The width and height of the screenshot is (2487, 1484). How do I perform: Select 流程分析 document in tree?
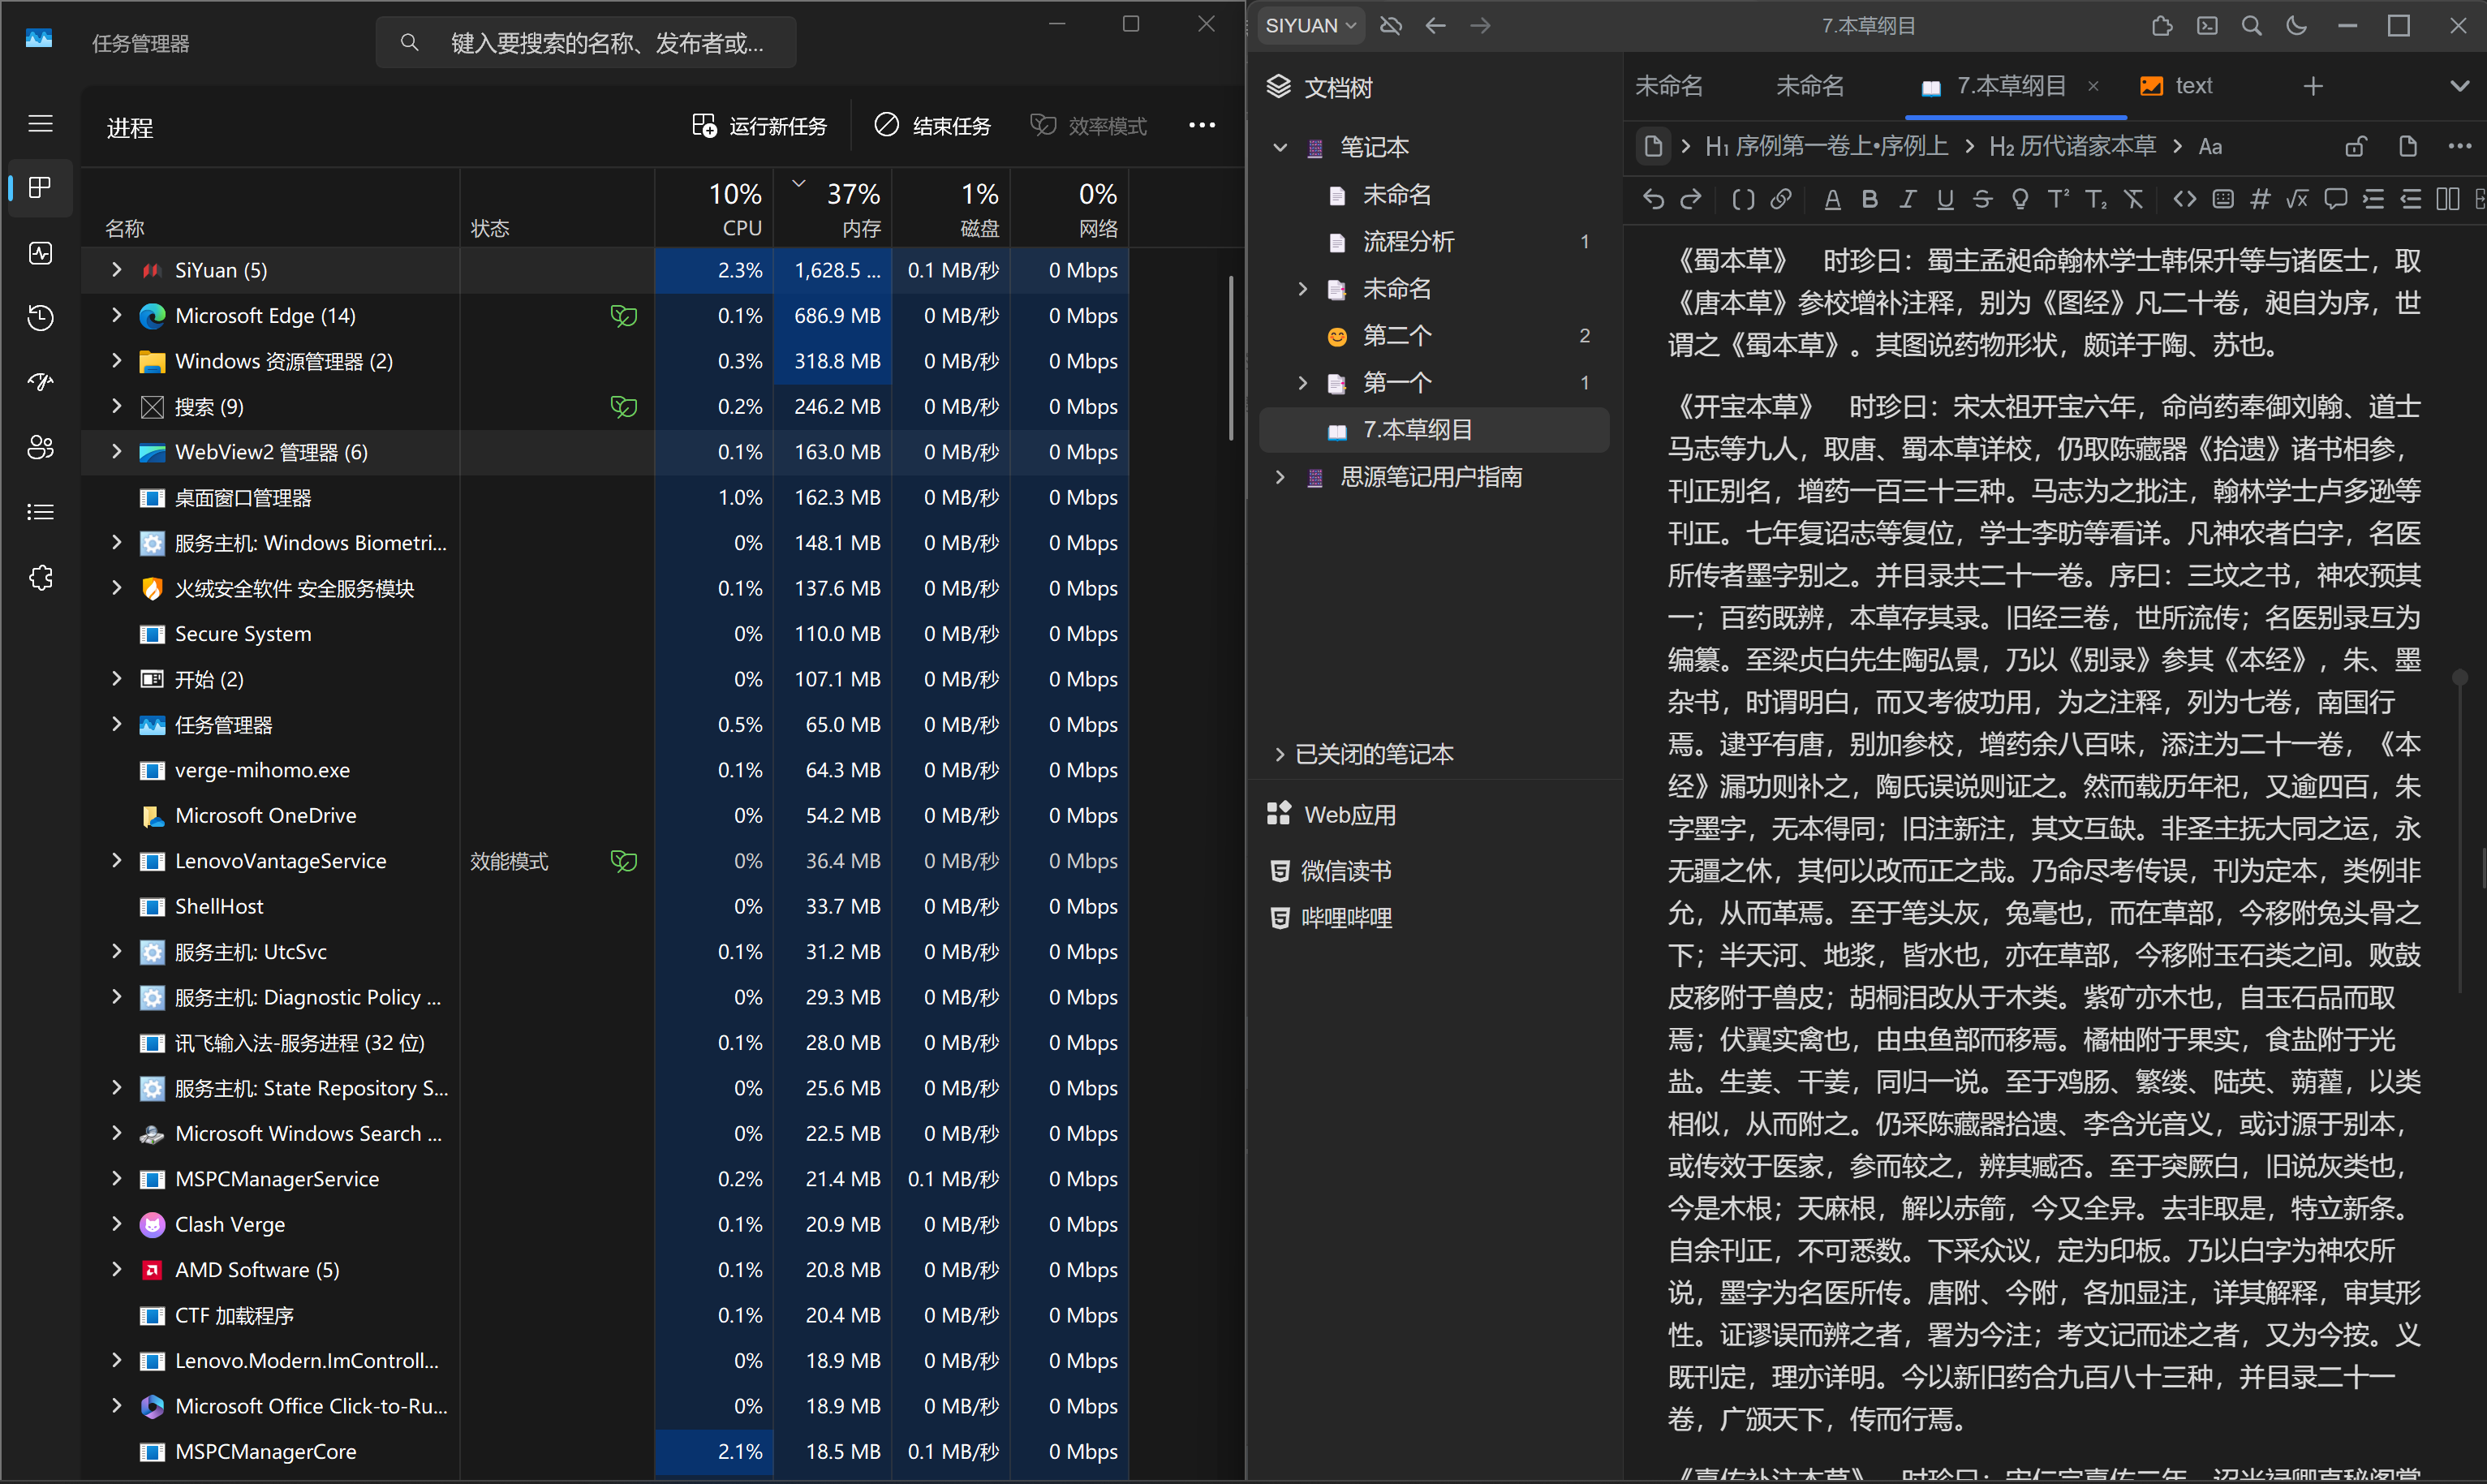tap(1408, 242)
